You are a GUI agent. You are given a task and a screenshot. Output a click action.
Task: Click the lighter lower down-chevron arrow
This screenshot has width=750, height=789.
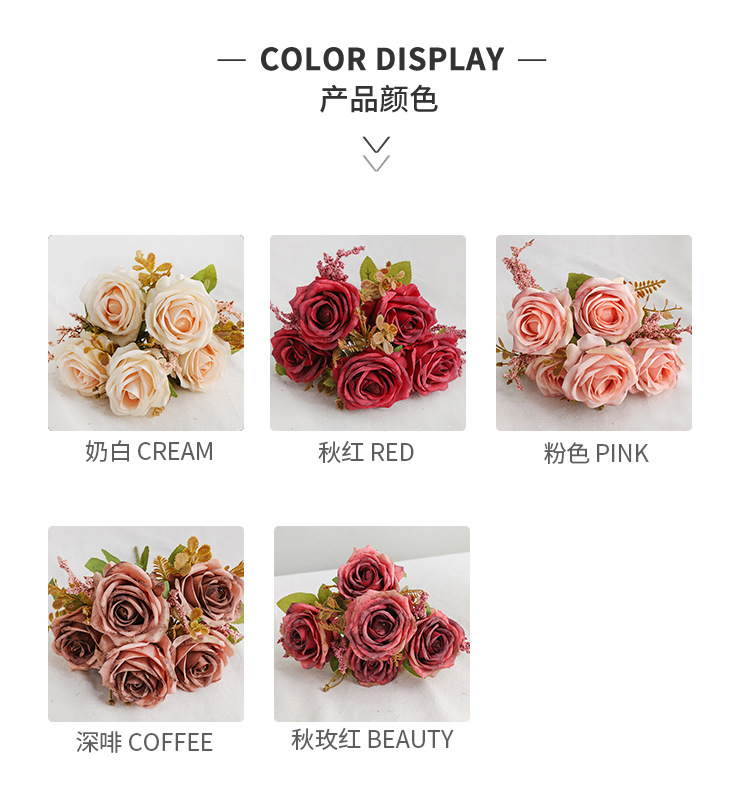tap(377, 164)
